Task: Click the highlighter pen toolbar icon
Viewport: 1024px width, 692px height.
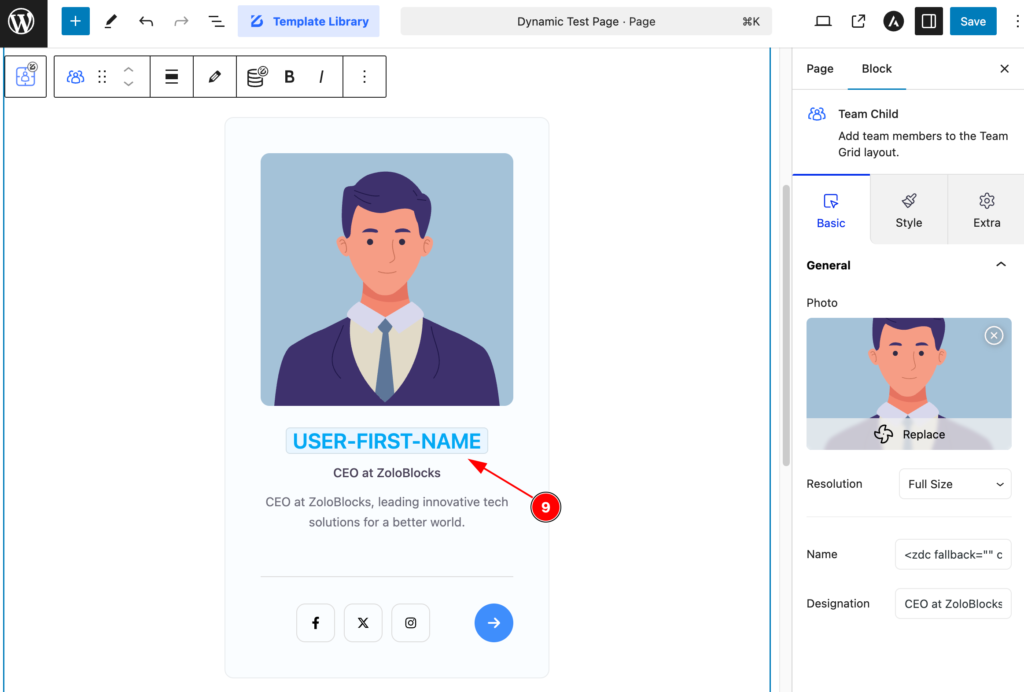Action: point(214,77)
